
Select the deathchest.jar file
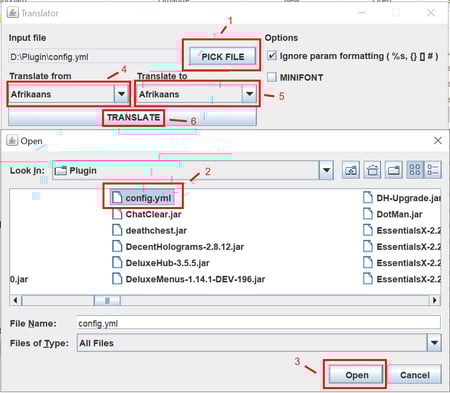click(149, 230)
